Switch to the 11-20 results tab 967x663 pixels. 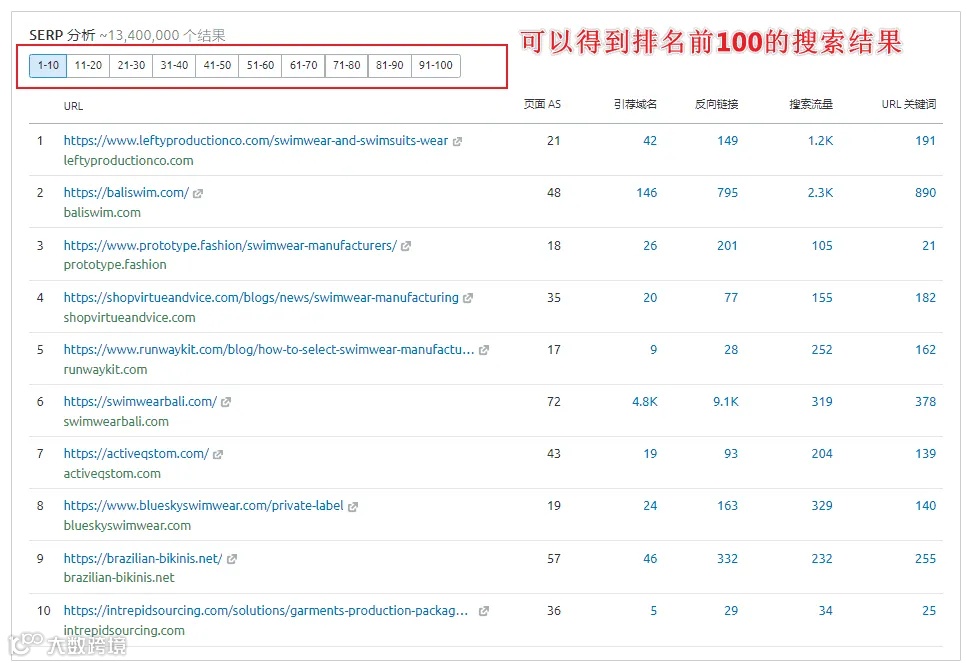coord(88,65)
